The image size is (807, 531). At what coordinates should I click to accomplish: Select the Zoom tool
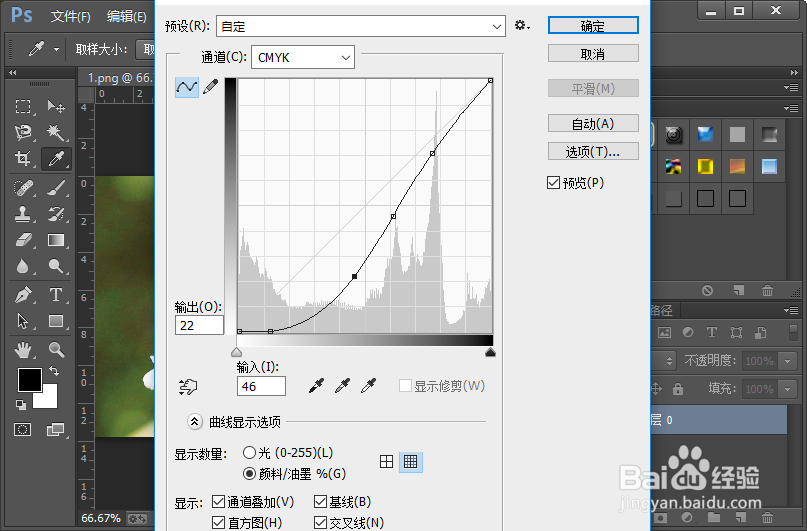tap(56, 350)
